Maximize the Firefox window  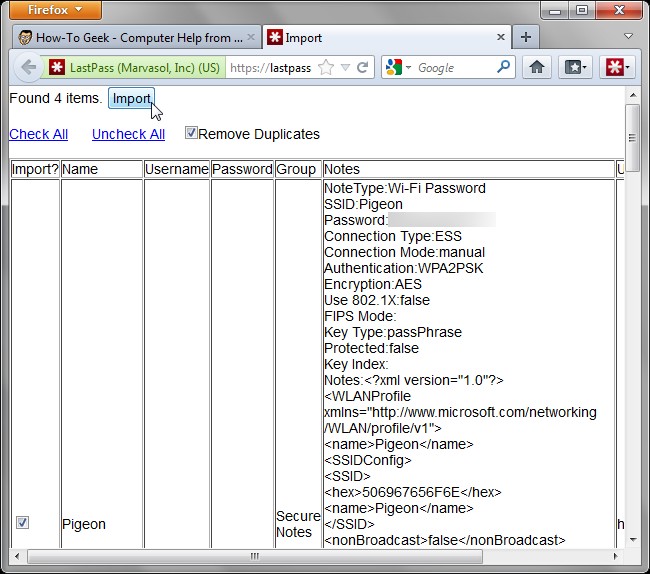tap(581, 10)
